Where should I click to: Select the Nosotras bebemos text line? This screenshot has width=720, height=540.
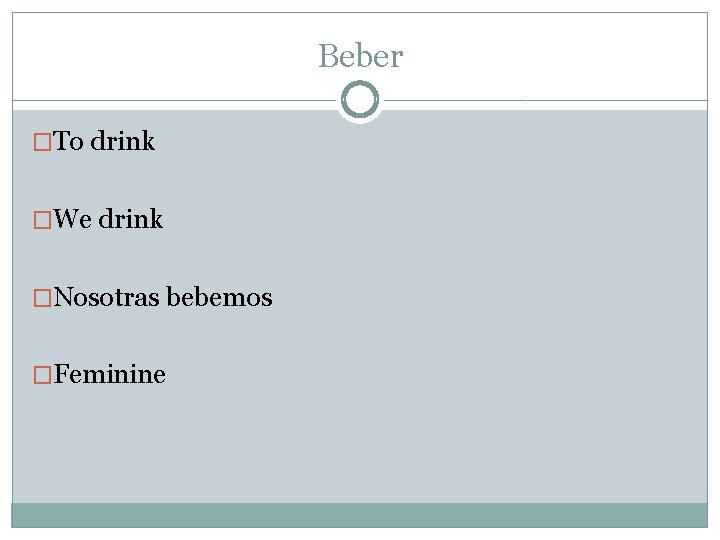[163, 297]
